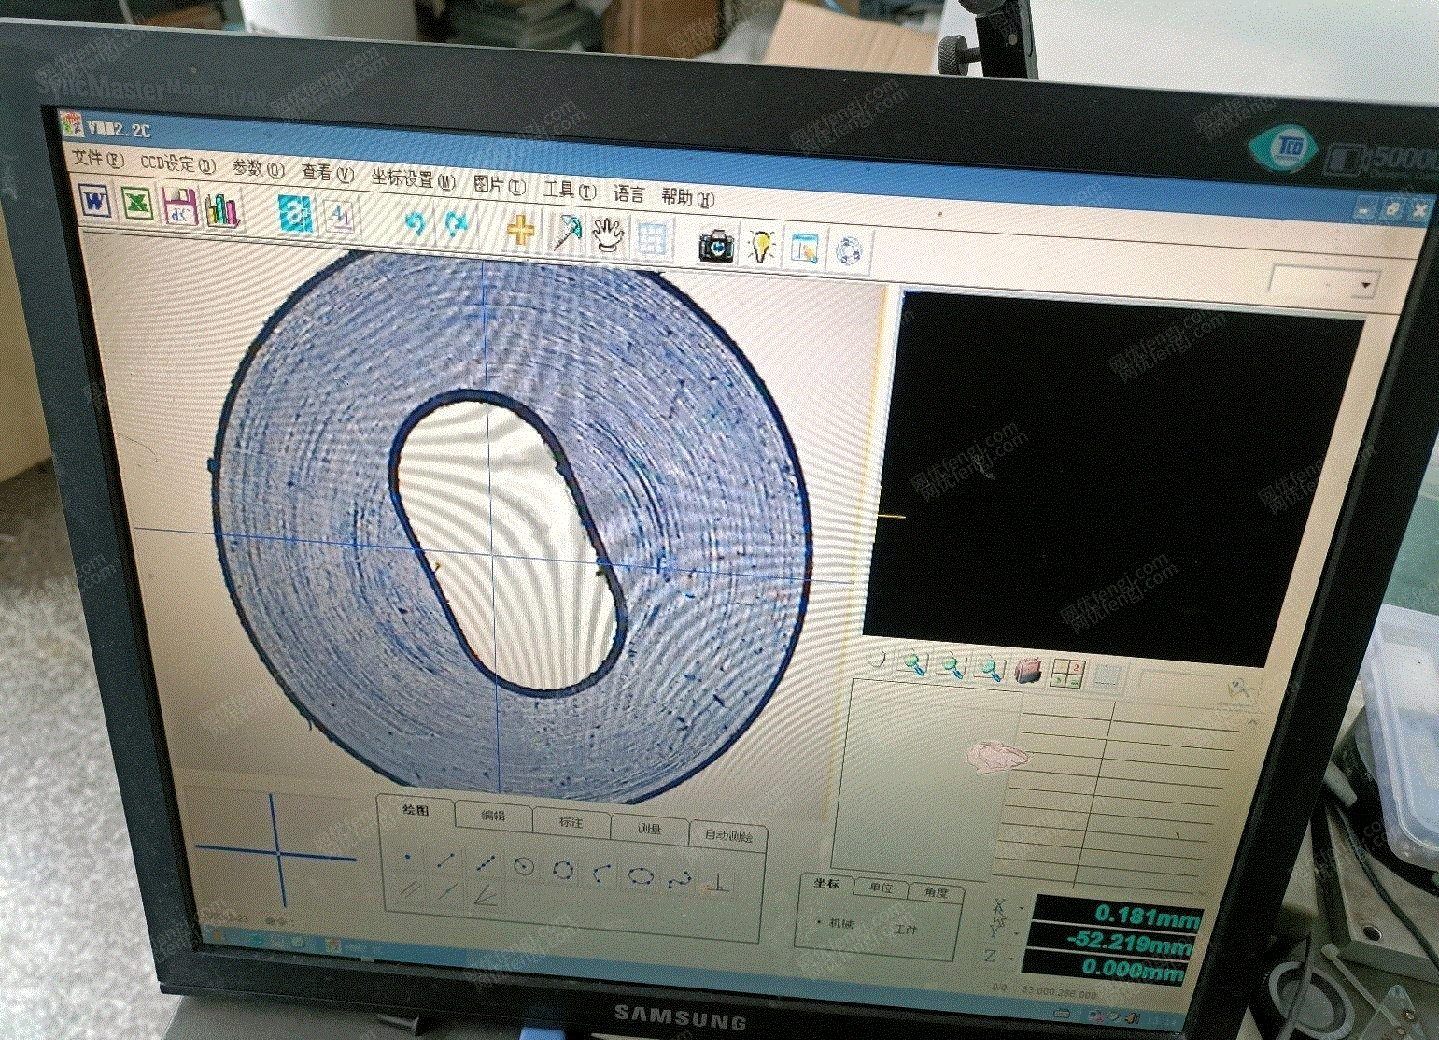Open the 帮助(H) menu
The width and height of the screenshot is (1439, 1040).
point(687,197)
